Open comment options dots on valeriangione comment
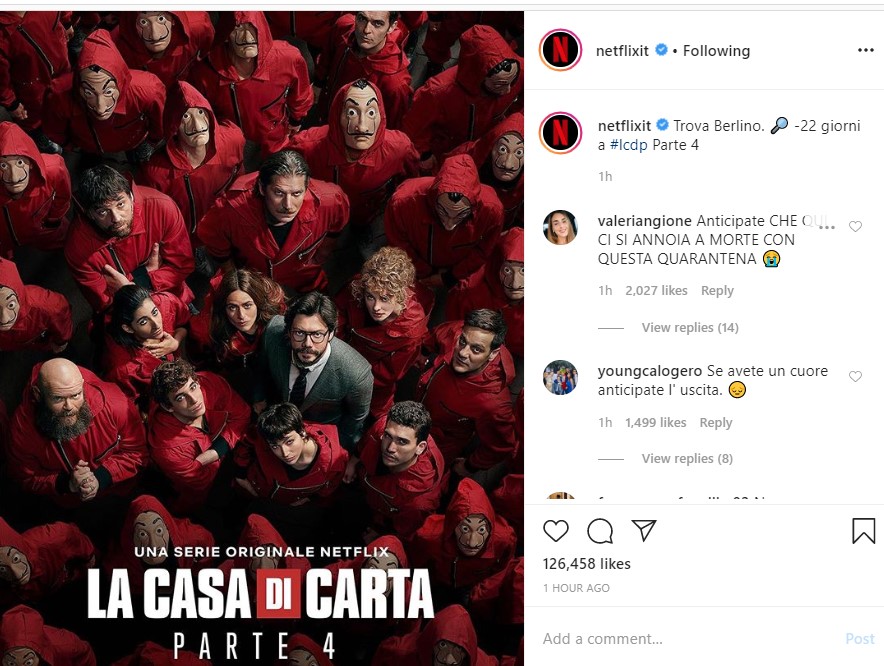The width and height of the screenshot is (884, 666). click(826, 227)
